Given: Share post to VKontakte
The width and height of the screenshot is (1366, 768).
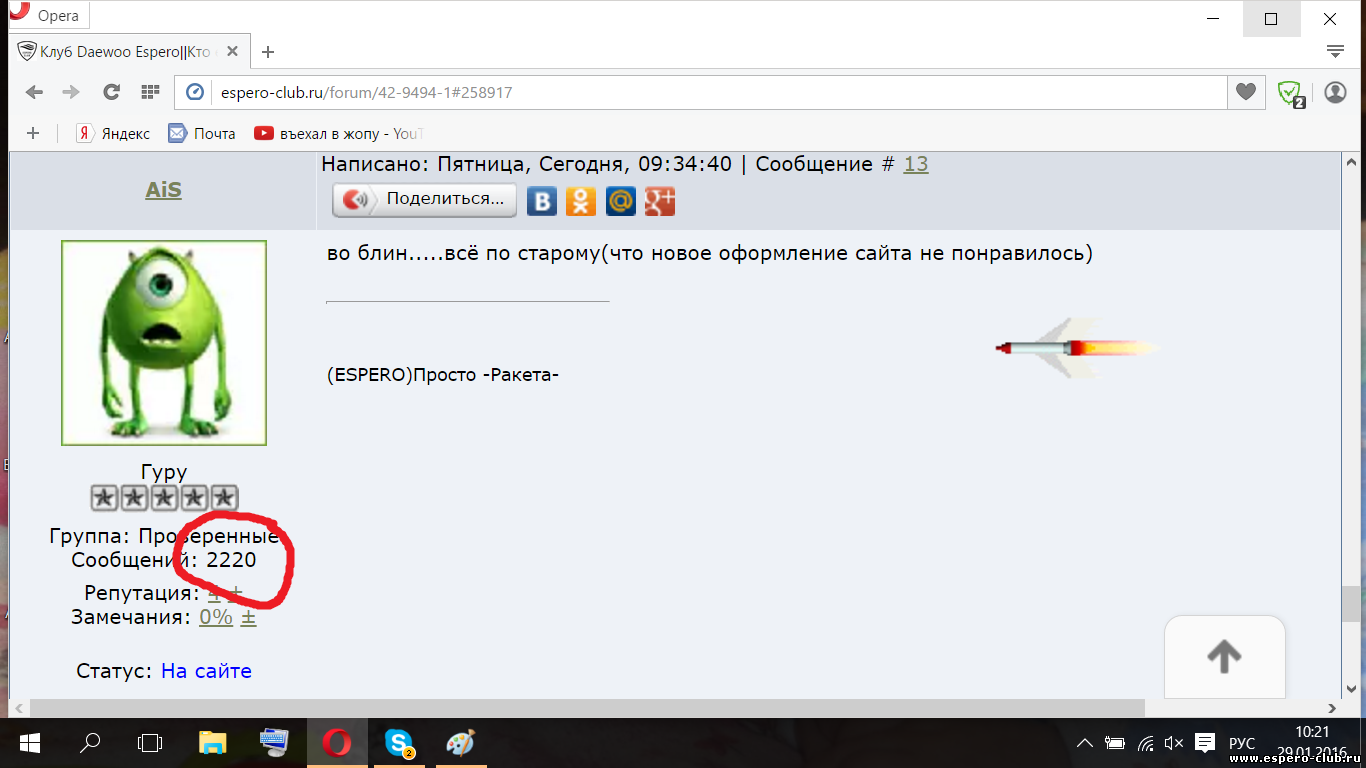Looking at the screenshot, I should (x=541, y=201).
